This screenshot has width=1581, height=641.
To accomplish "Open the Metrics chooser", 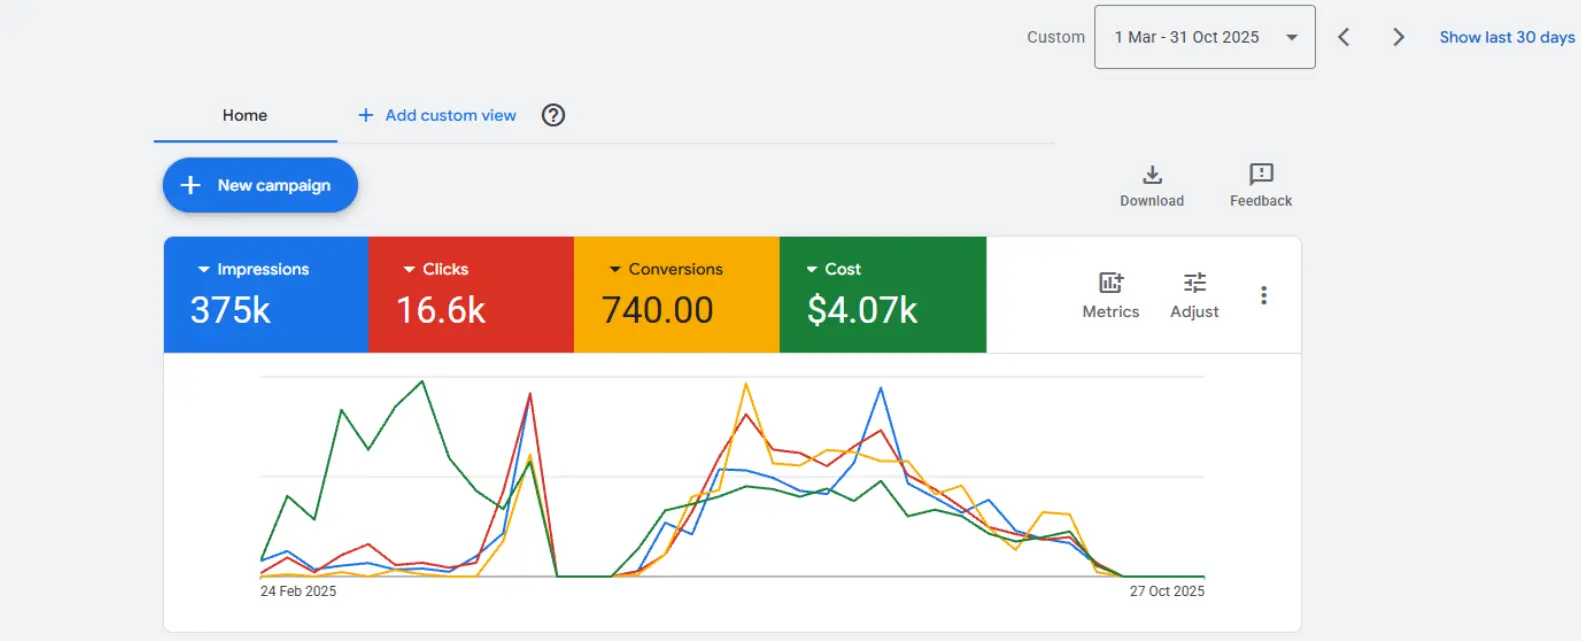I will pos(1111,295).
